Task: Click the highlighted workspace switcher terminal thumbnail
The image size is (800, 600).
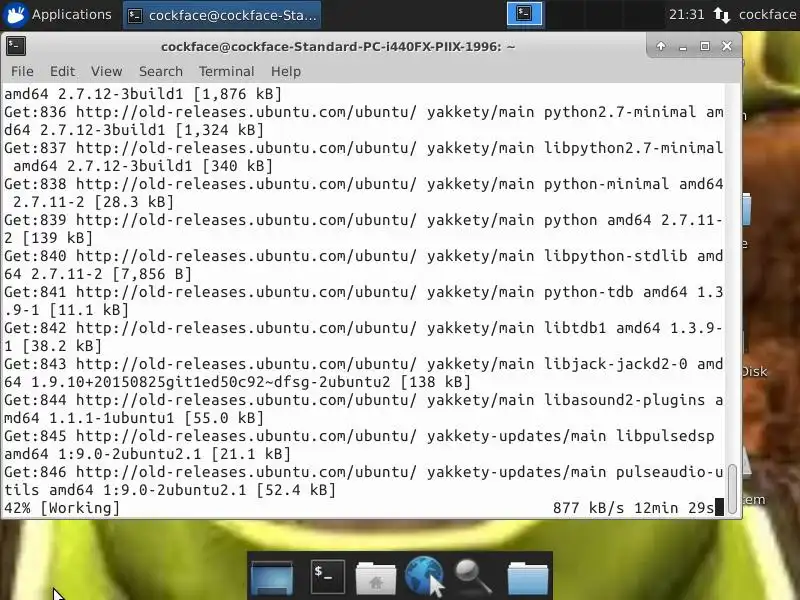Action: [524, 14]
